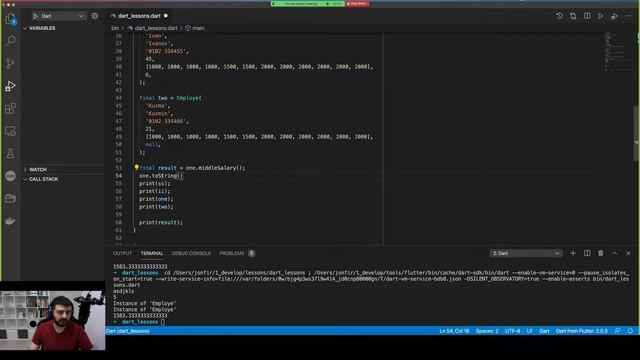640x360 pixels.
Task: Click 'print(one);' on line 57
Action: coord(156,199)
